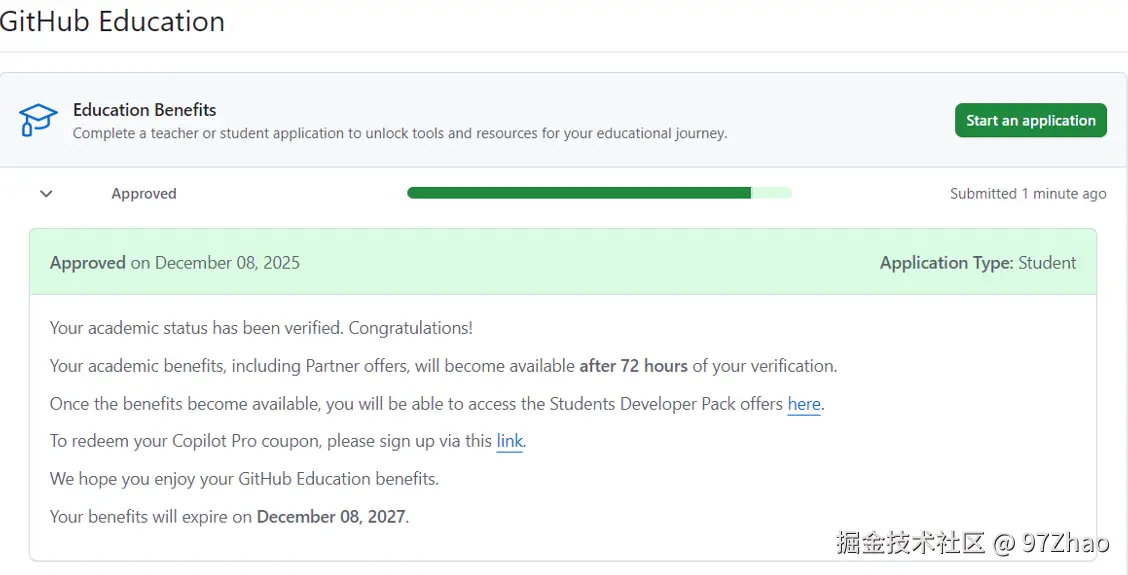
Task: Click the 'Application Type: Student' label
Action: [977, 263]
